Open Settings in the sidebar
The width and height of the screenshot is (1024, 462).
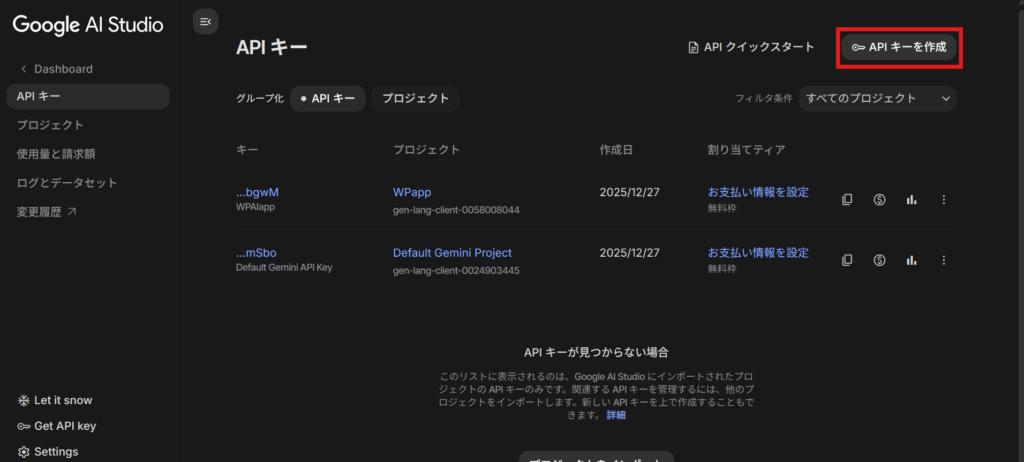[x=55, y=451]
